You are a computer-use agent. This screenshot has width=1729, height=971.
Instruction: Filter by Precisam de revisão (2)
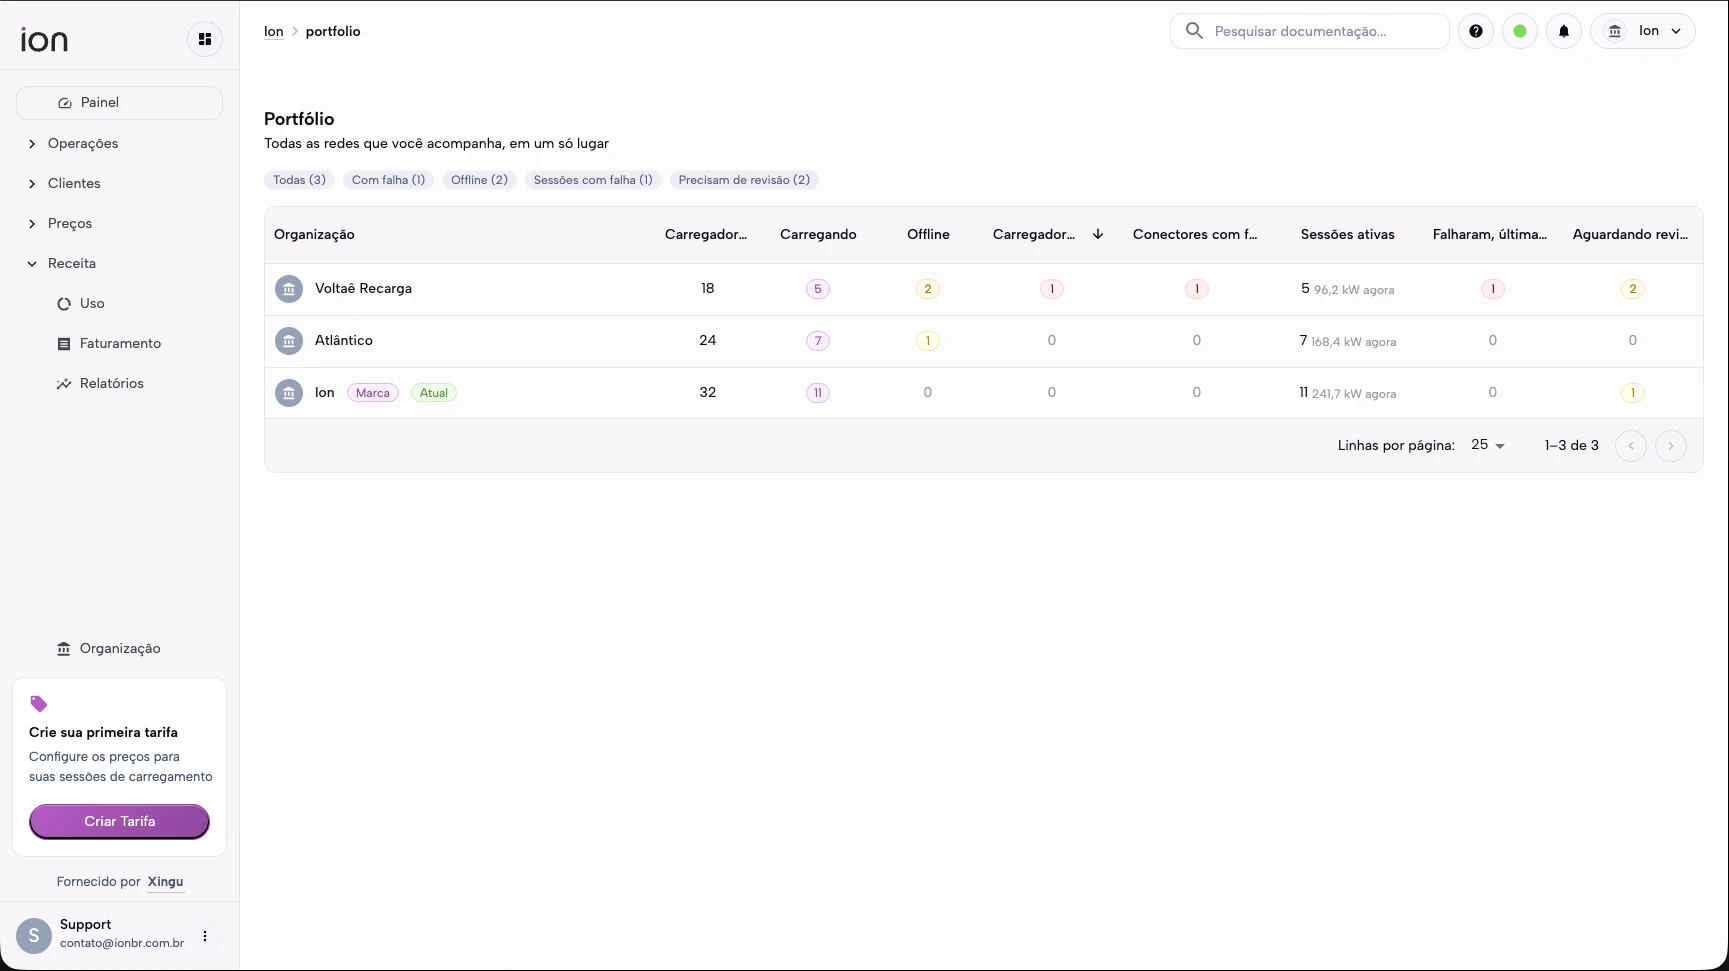(744, 180)
